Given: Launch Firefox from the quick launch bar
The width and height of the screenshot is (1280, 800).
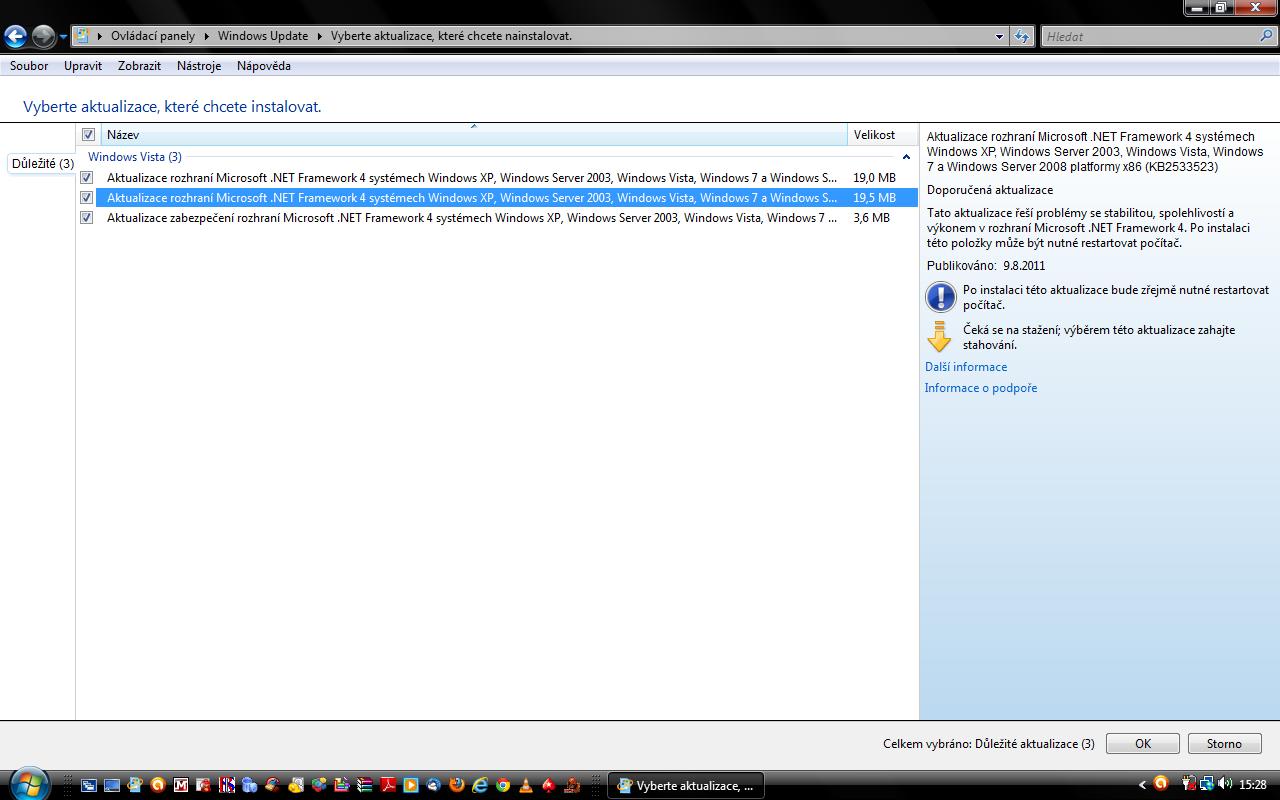Looking at the screenshot, I should [x=457, y=785].
